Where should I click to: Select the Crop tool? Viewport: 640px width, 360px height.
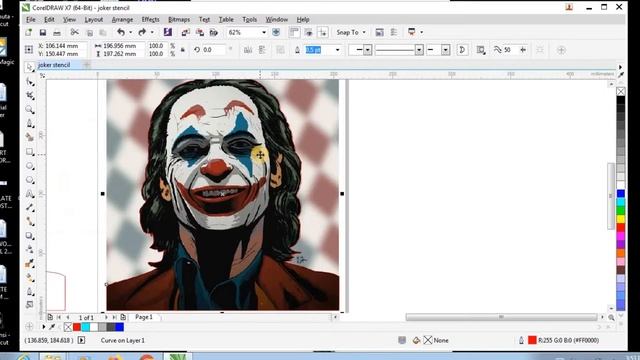pos(30,96)
